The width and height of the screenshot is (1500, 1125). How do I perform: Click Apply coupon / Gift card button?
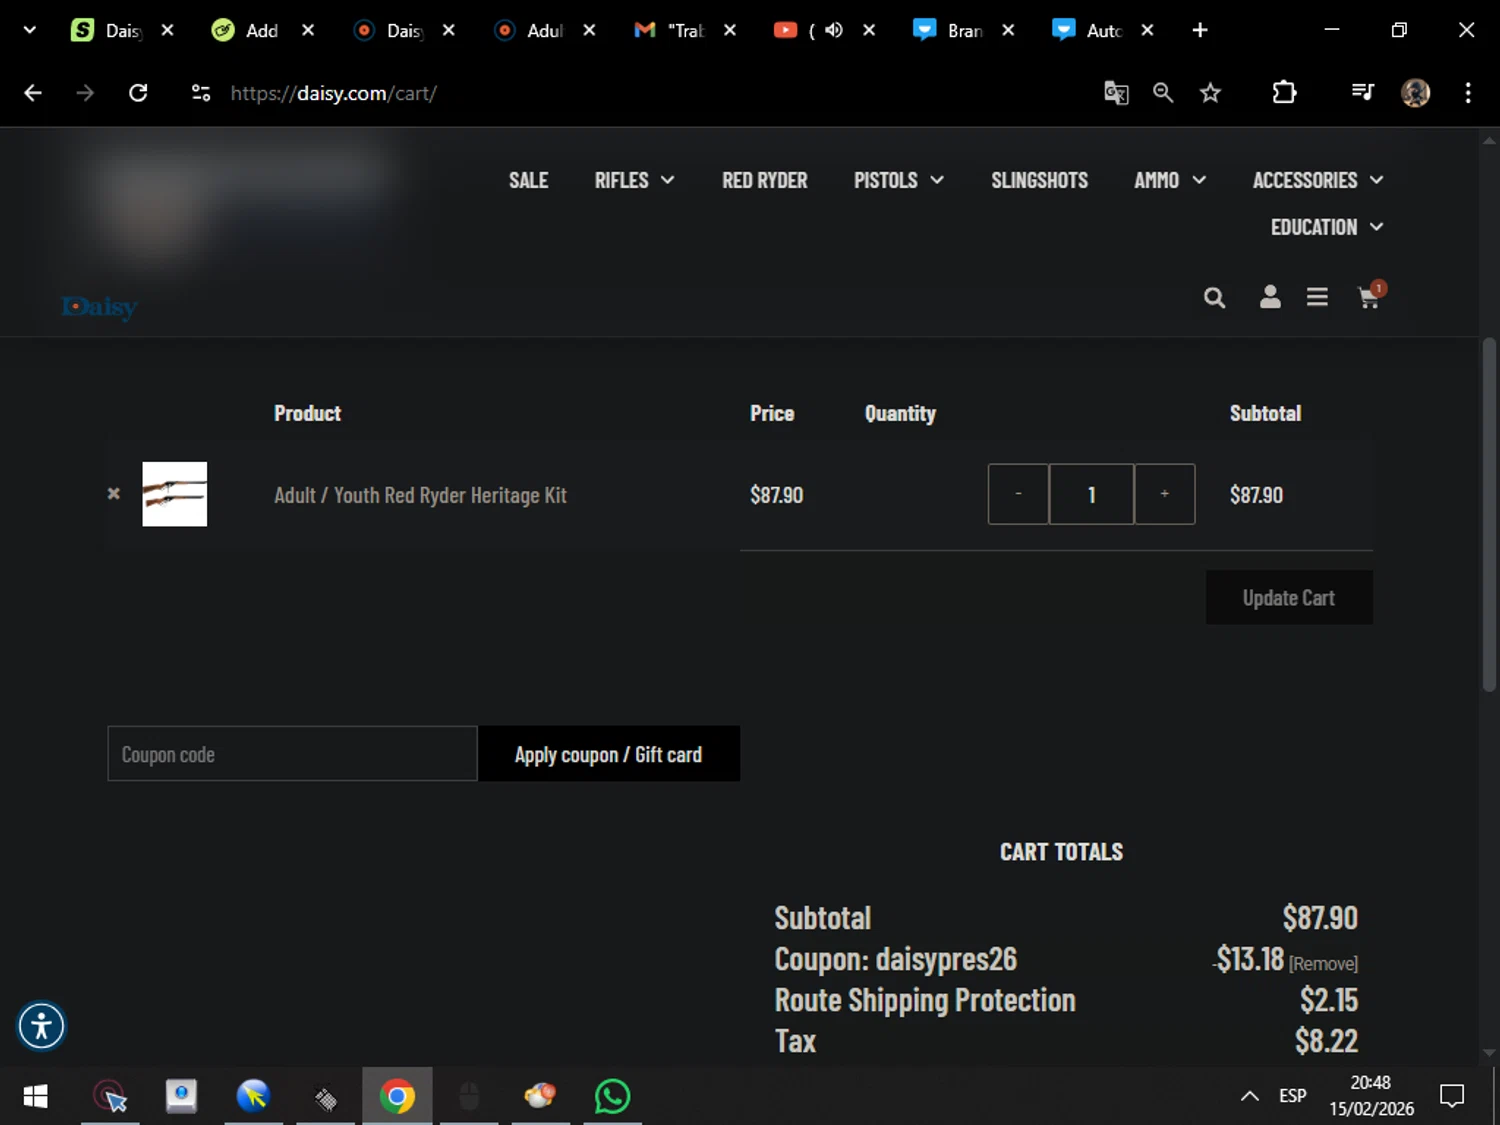coord(608,754)
